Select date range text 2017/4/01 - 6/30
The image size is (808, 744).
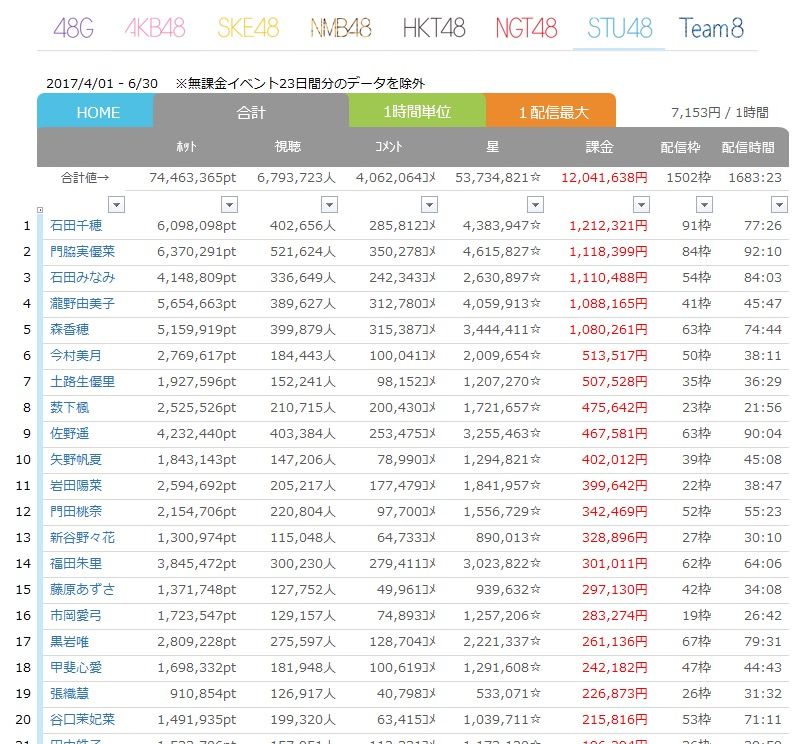pyautogui.click(x=102, y=83)
